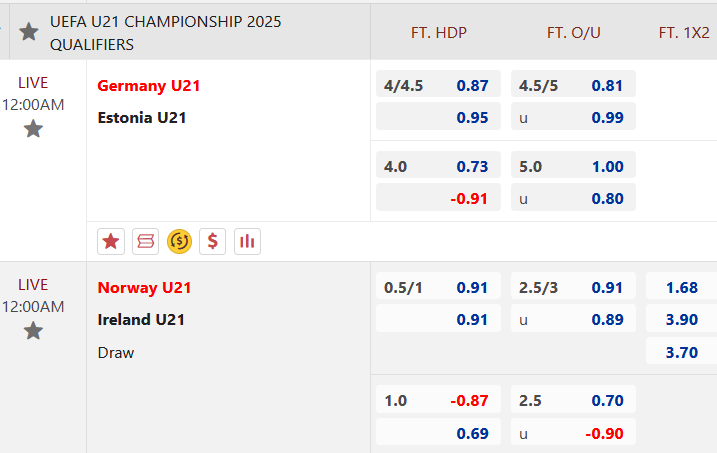Open the statistics bar chart icon

click(247, 241)
